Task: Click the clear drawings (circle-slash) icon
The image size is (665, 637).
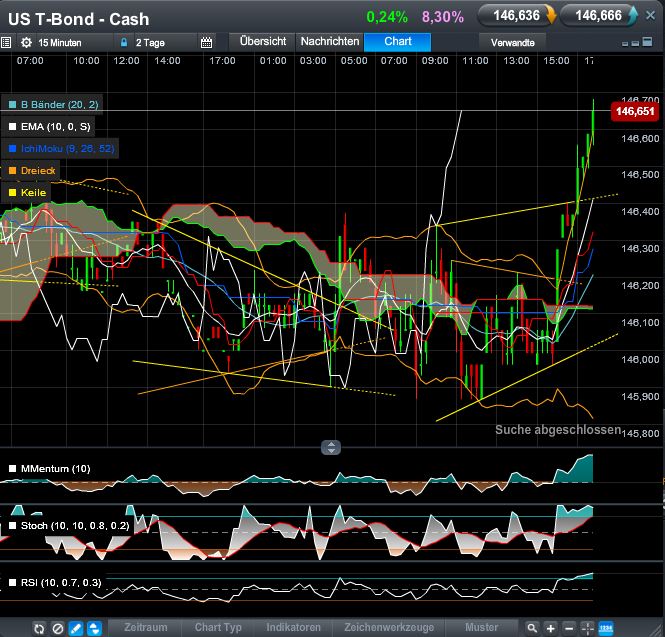Action: [58, 628]
